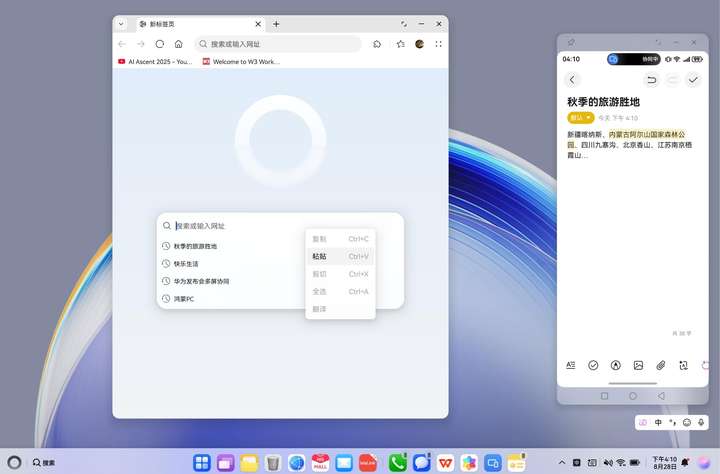This screenshot has width=720, height=474.
Task: Click the bookmark star icon in browser toolbar
Action: 400,44
